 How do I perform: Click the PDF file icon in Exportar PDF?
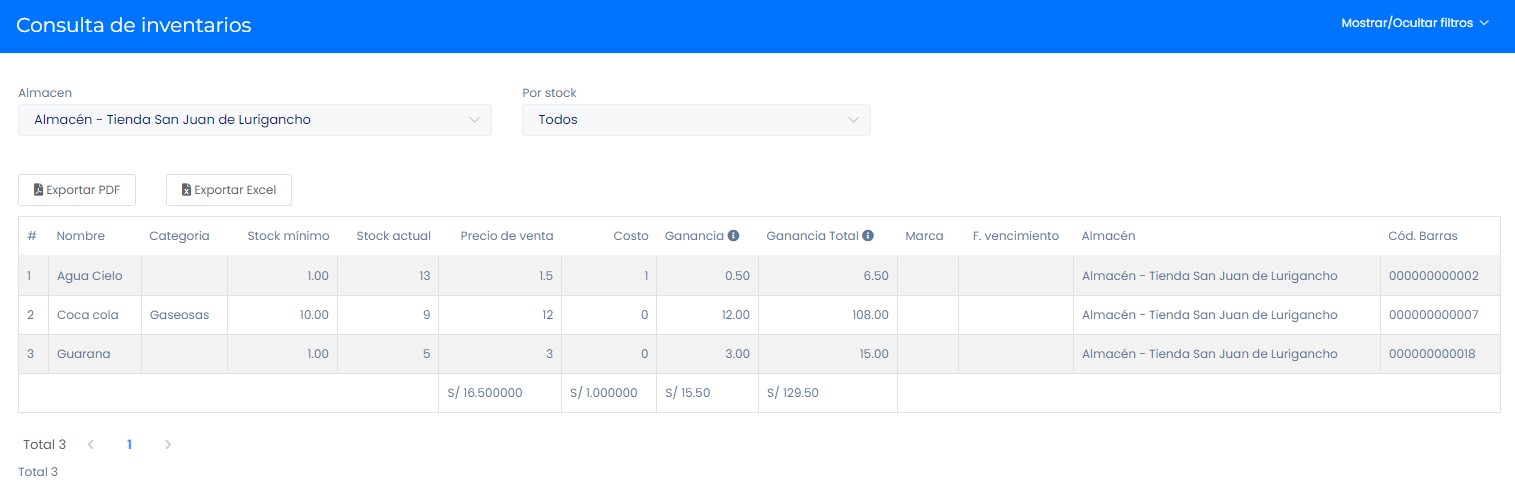38,190
